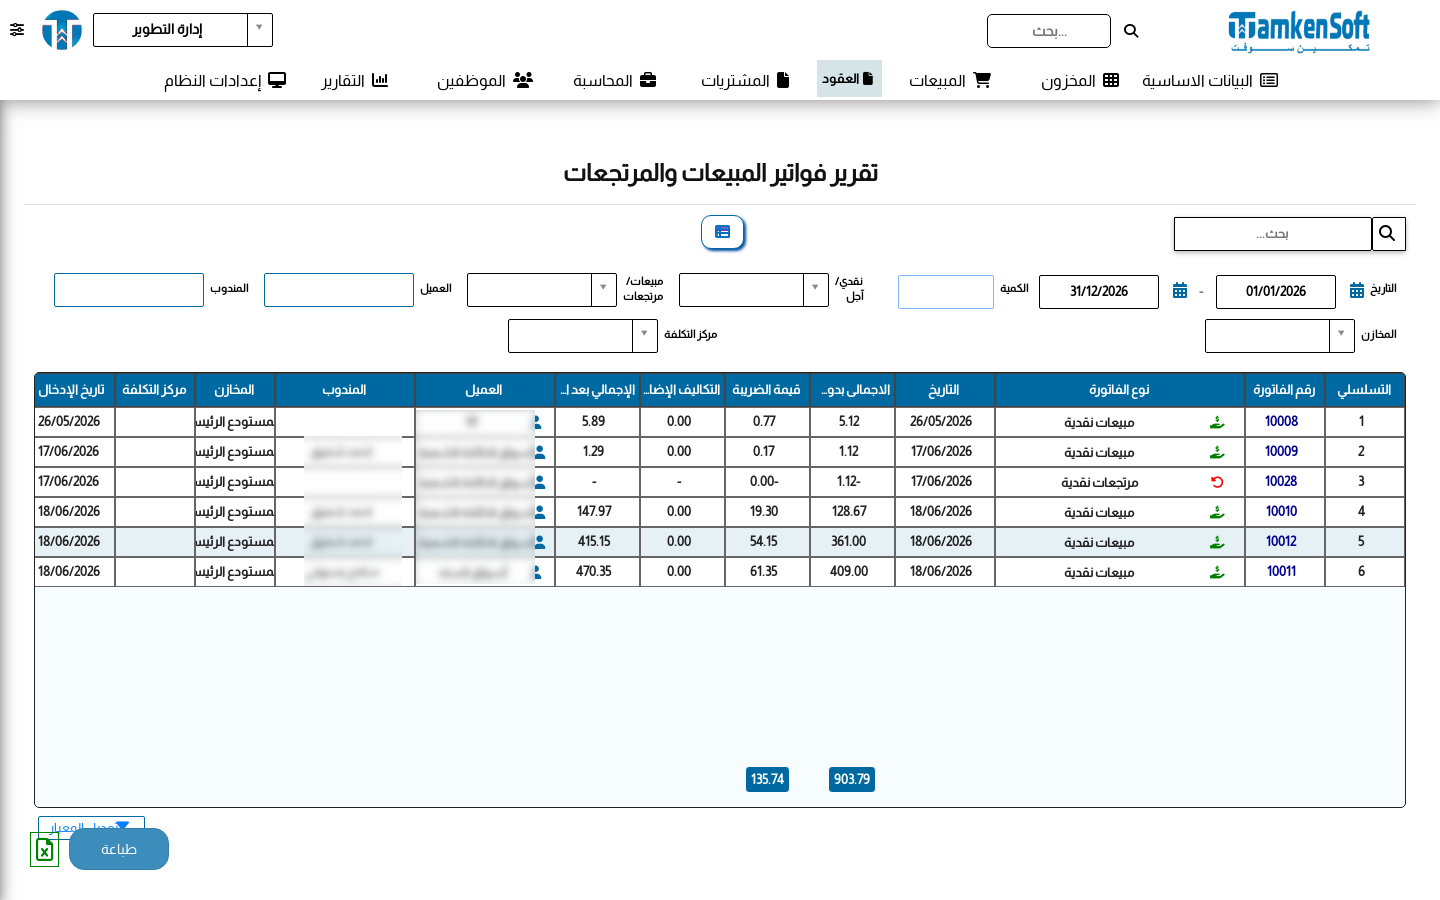This screenshot has width=1440, height=900.
Task: Click customer person icon in row 4
Action: pos(540,512)
